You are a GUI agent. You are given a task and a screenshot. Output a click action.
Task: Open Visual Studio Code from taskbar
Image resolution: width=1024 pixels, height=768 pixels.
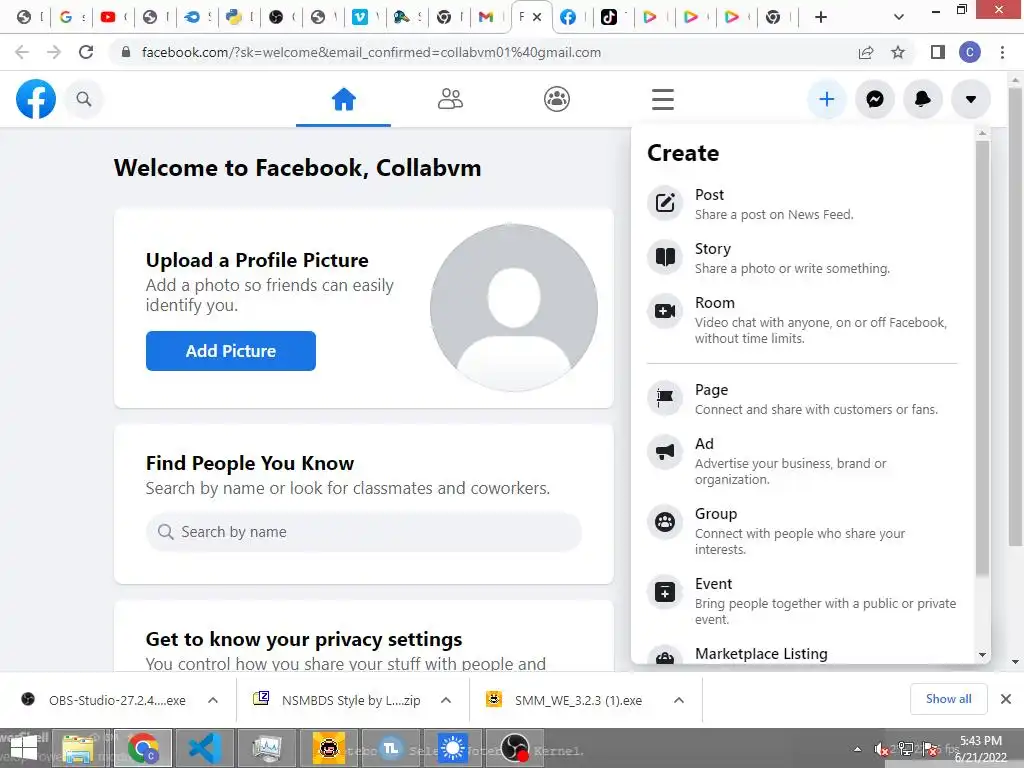click(x=204, y=748)
